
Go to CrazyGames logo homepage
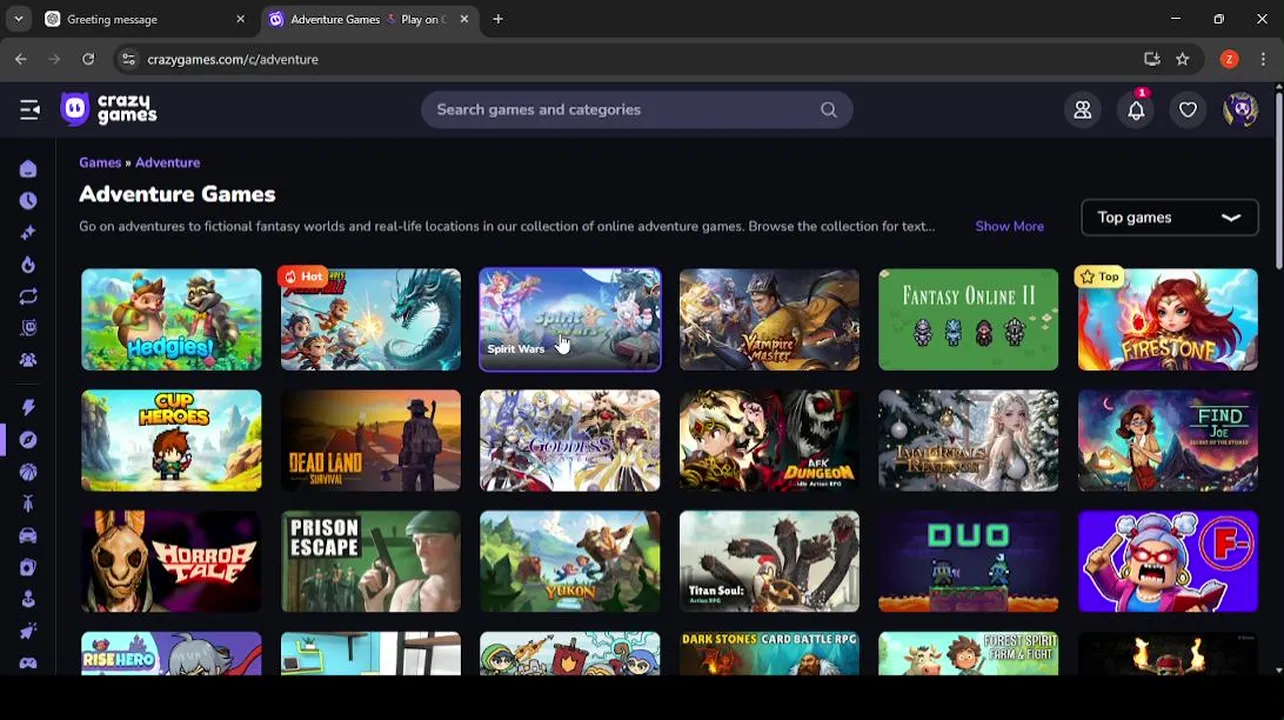pos(108,109)
